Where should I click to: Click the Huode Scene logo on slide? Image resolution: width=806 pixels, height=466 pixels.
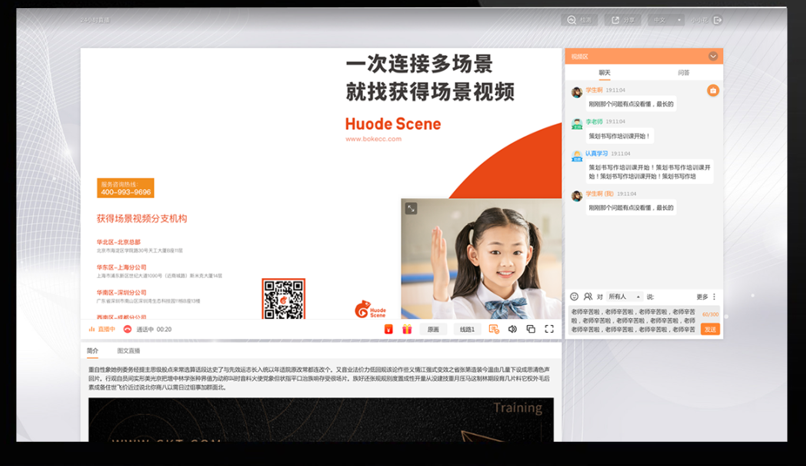pyautogui.click(x=370, y=309)
